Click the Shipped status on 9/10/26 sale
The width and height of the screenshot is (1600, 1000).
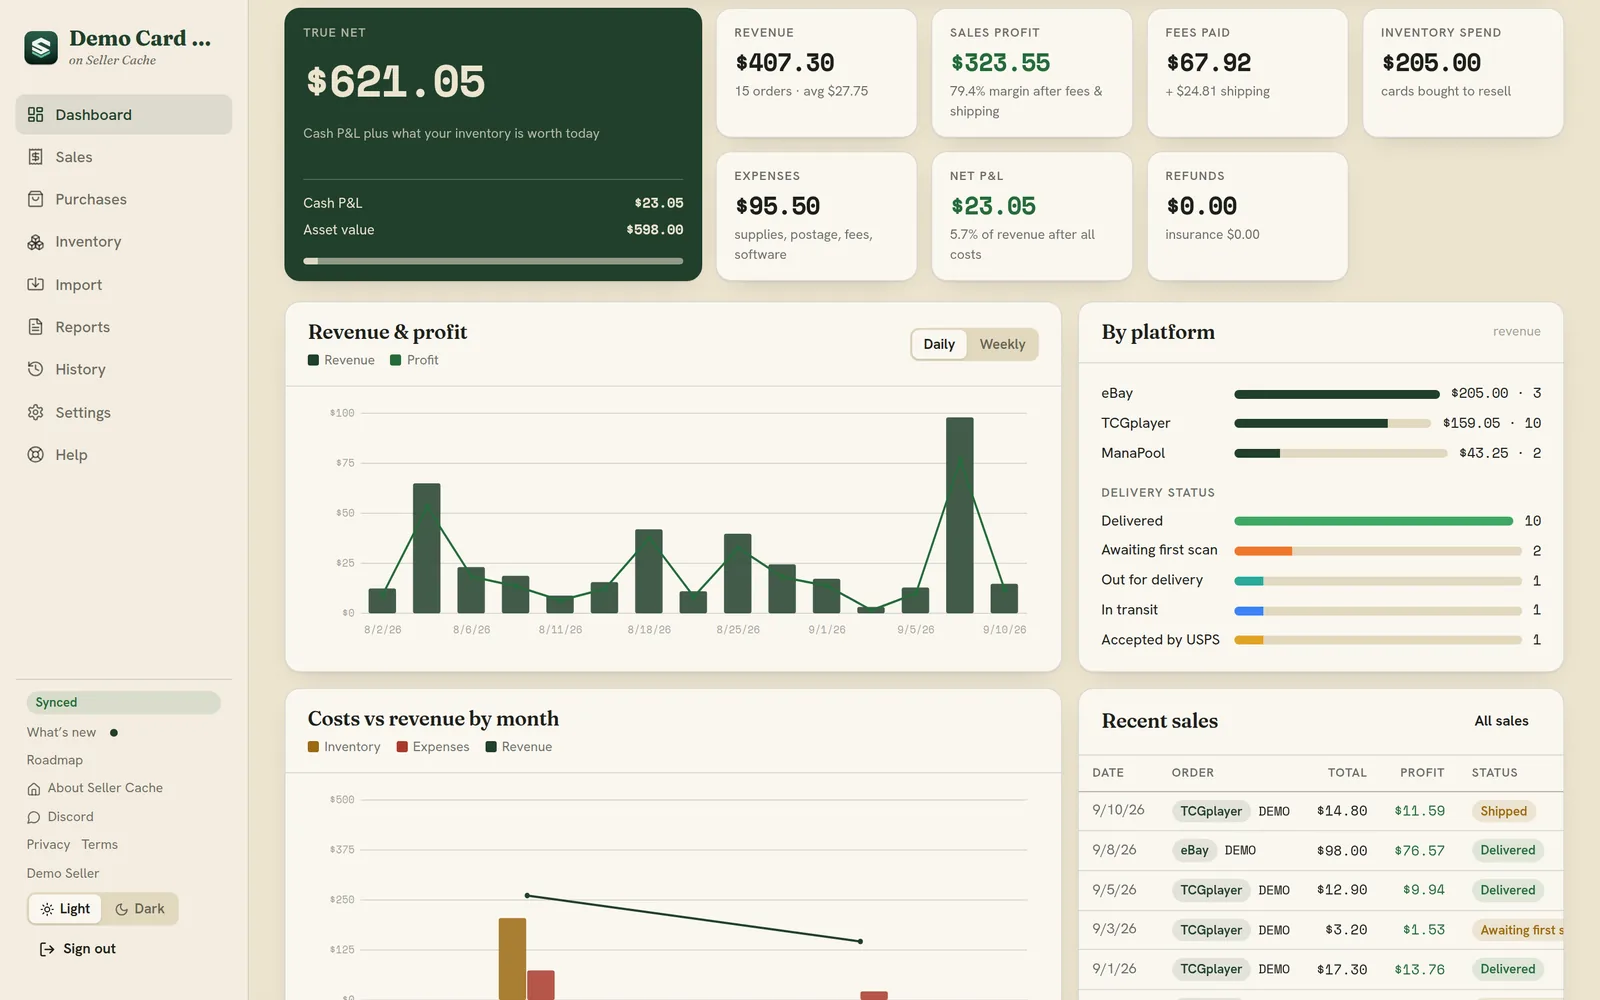(x=1503, y=811)
